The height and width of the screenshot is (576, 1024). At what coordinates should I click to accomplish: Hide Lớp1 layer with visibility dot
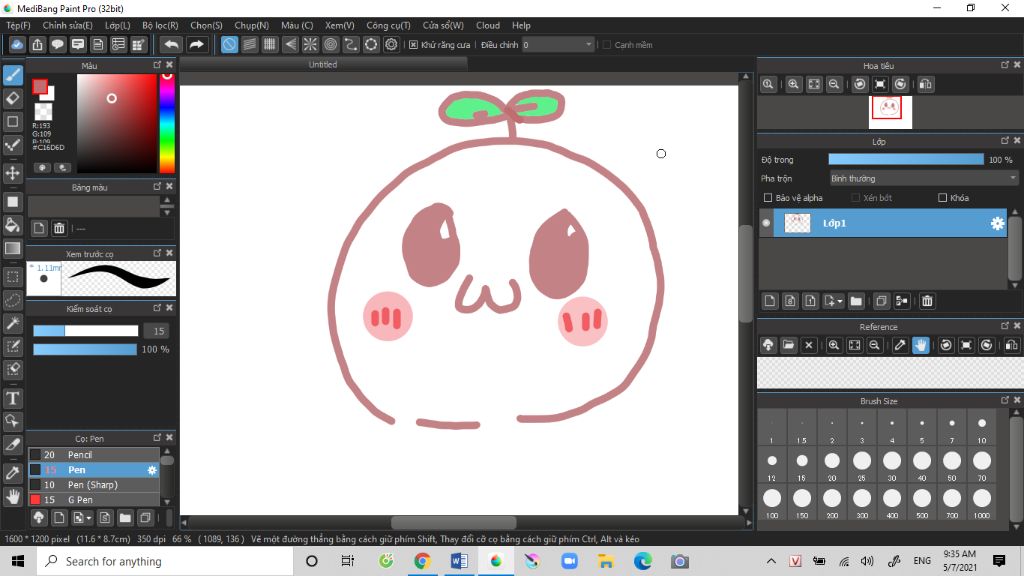(x=767, y=223)
